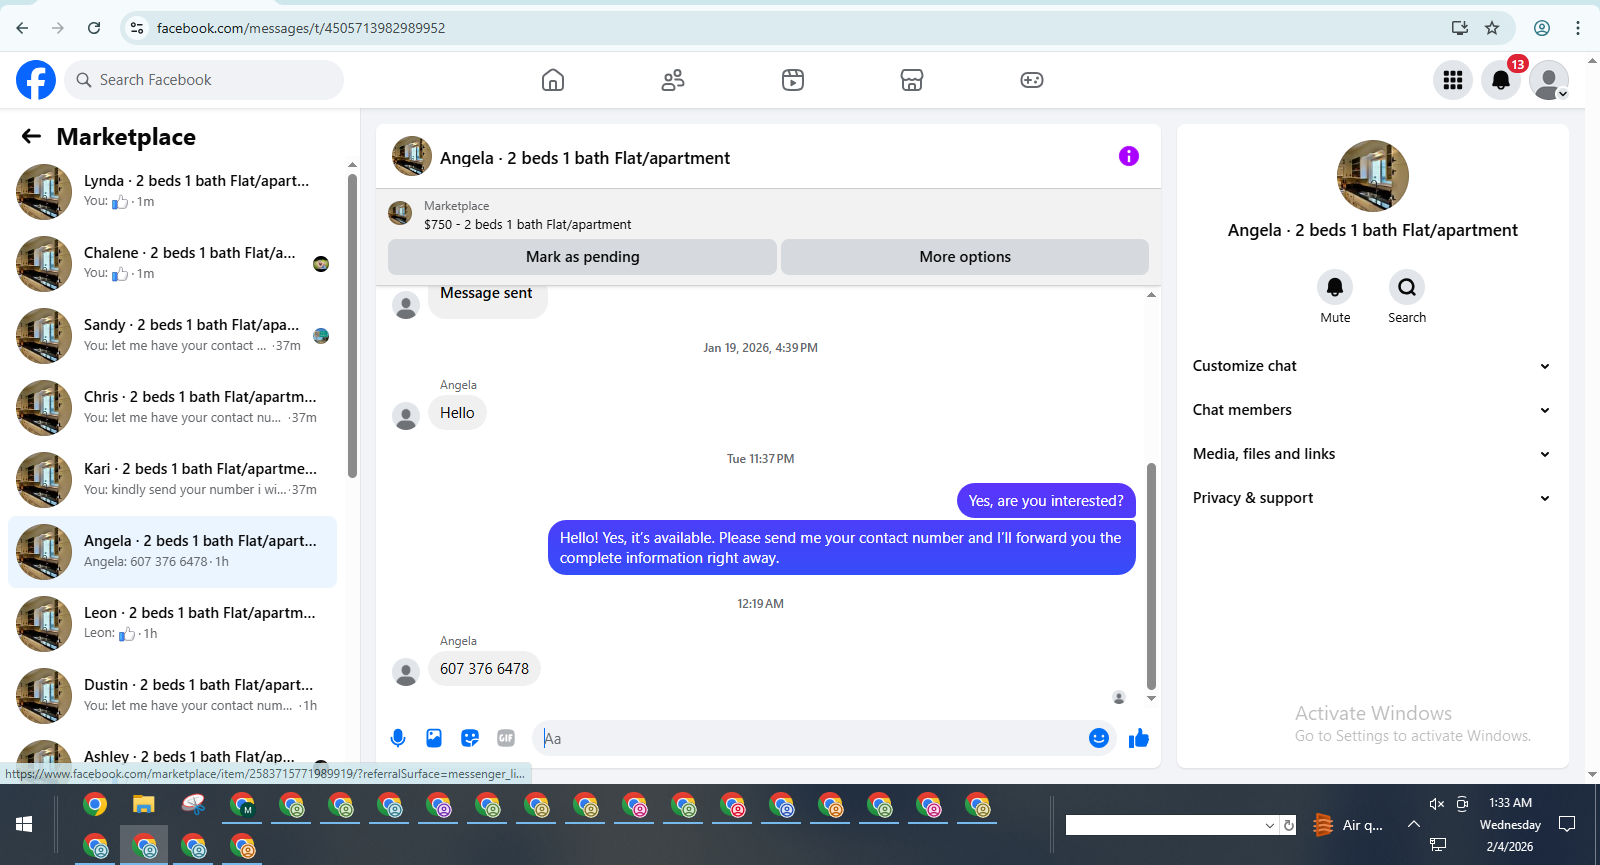Open the clock showing 1:33 AM

[x=1510, y=802]
